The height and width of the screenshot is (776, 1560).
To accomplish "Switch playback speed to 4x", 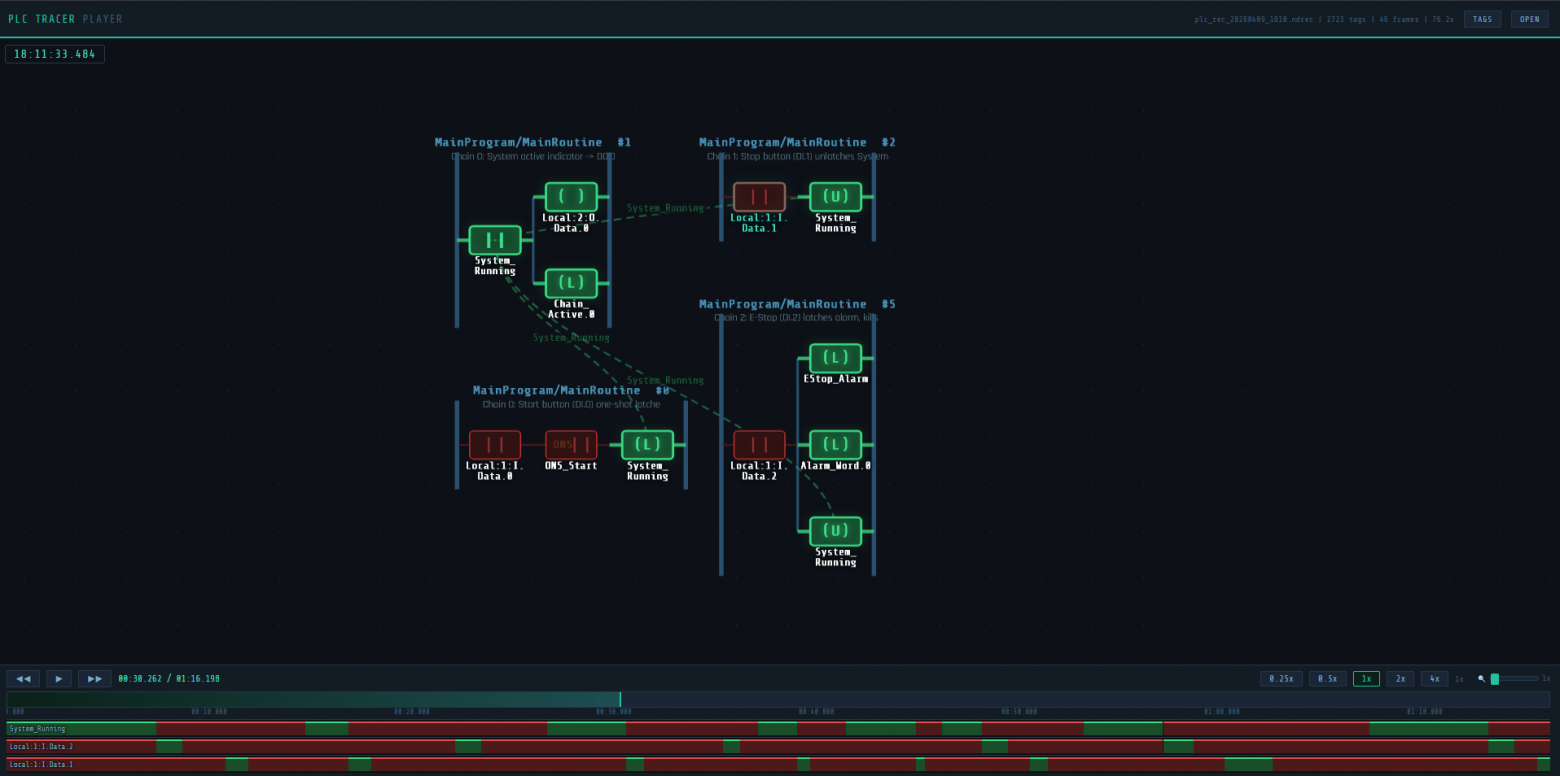I will pyautogui.click(x=1434, y=679).
